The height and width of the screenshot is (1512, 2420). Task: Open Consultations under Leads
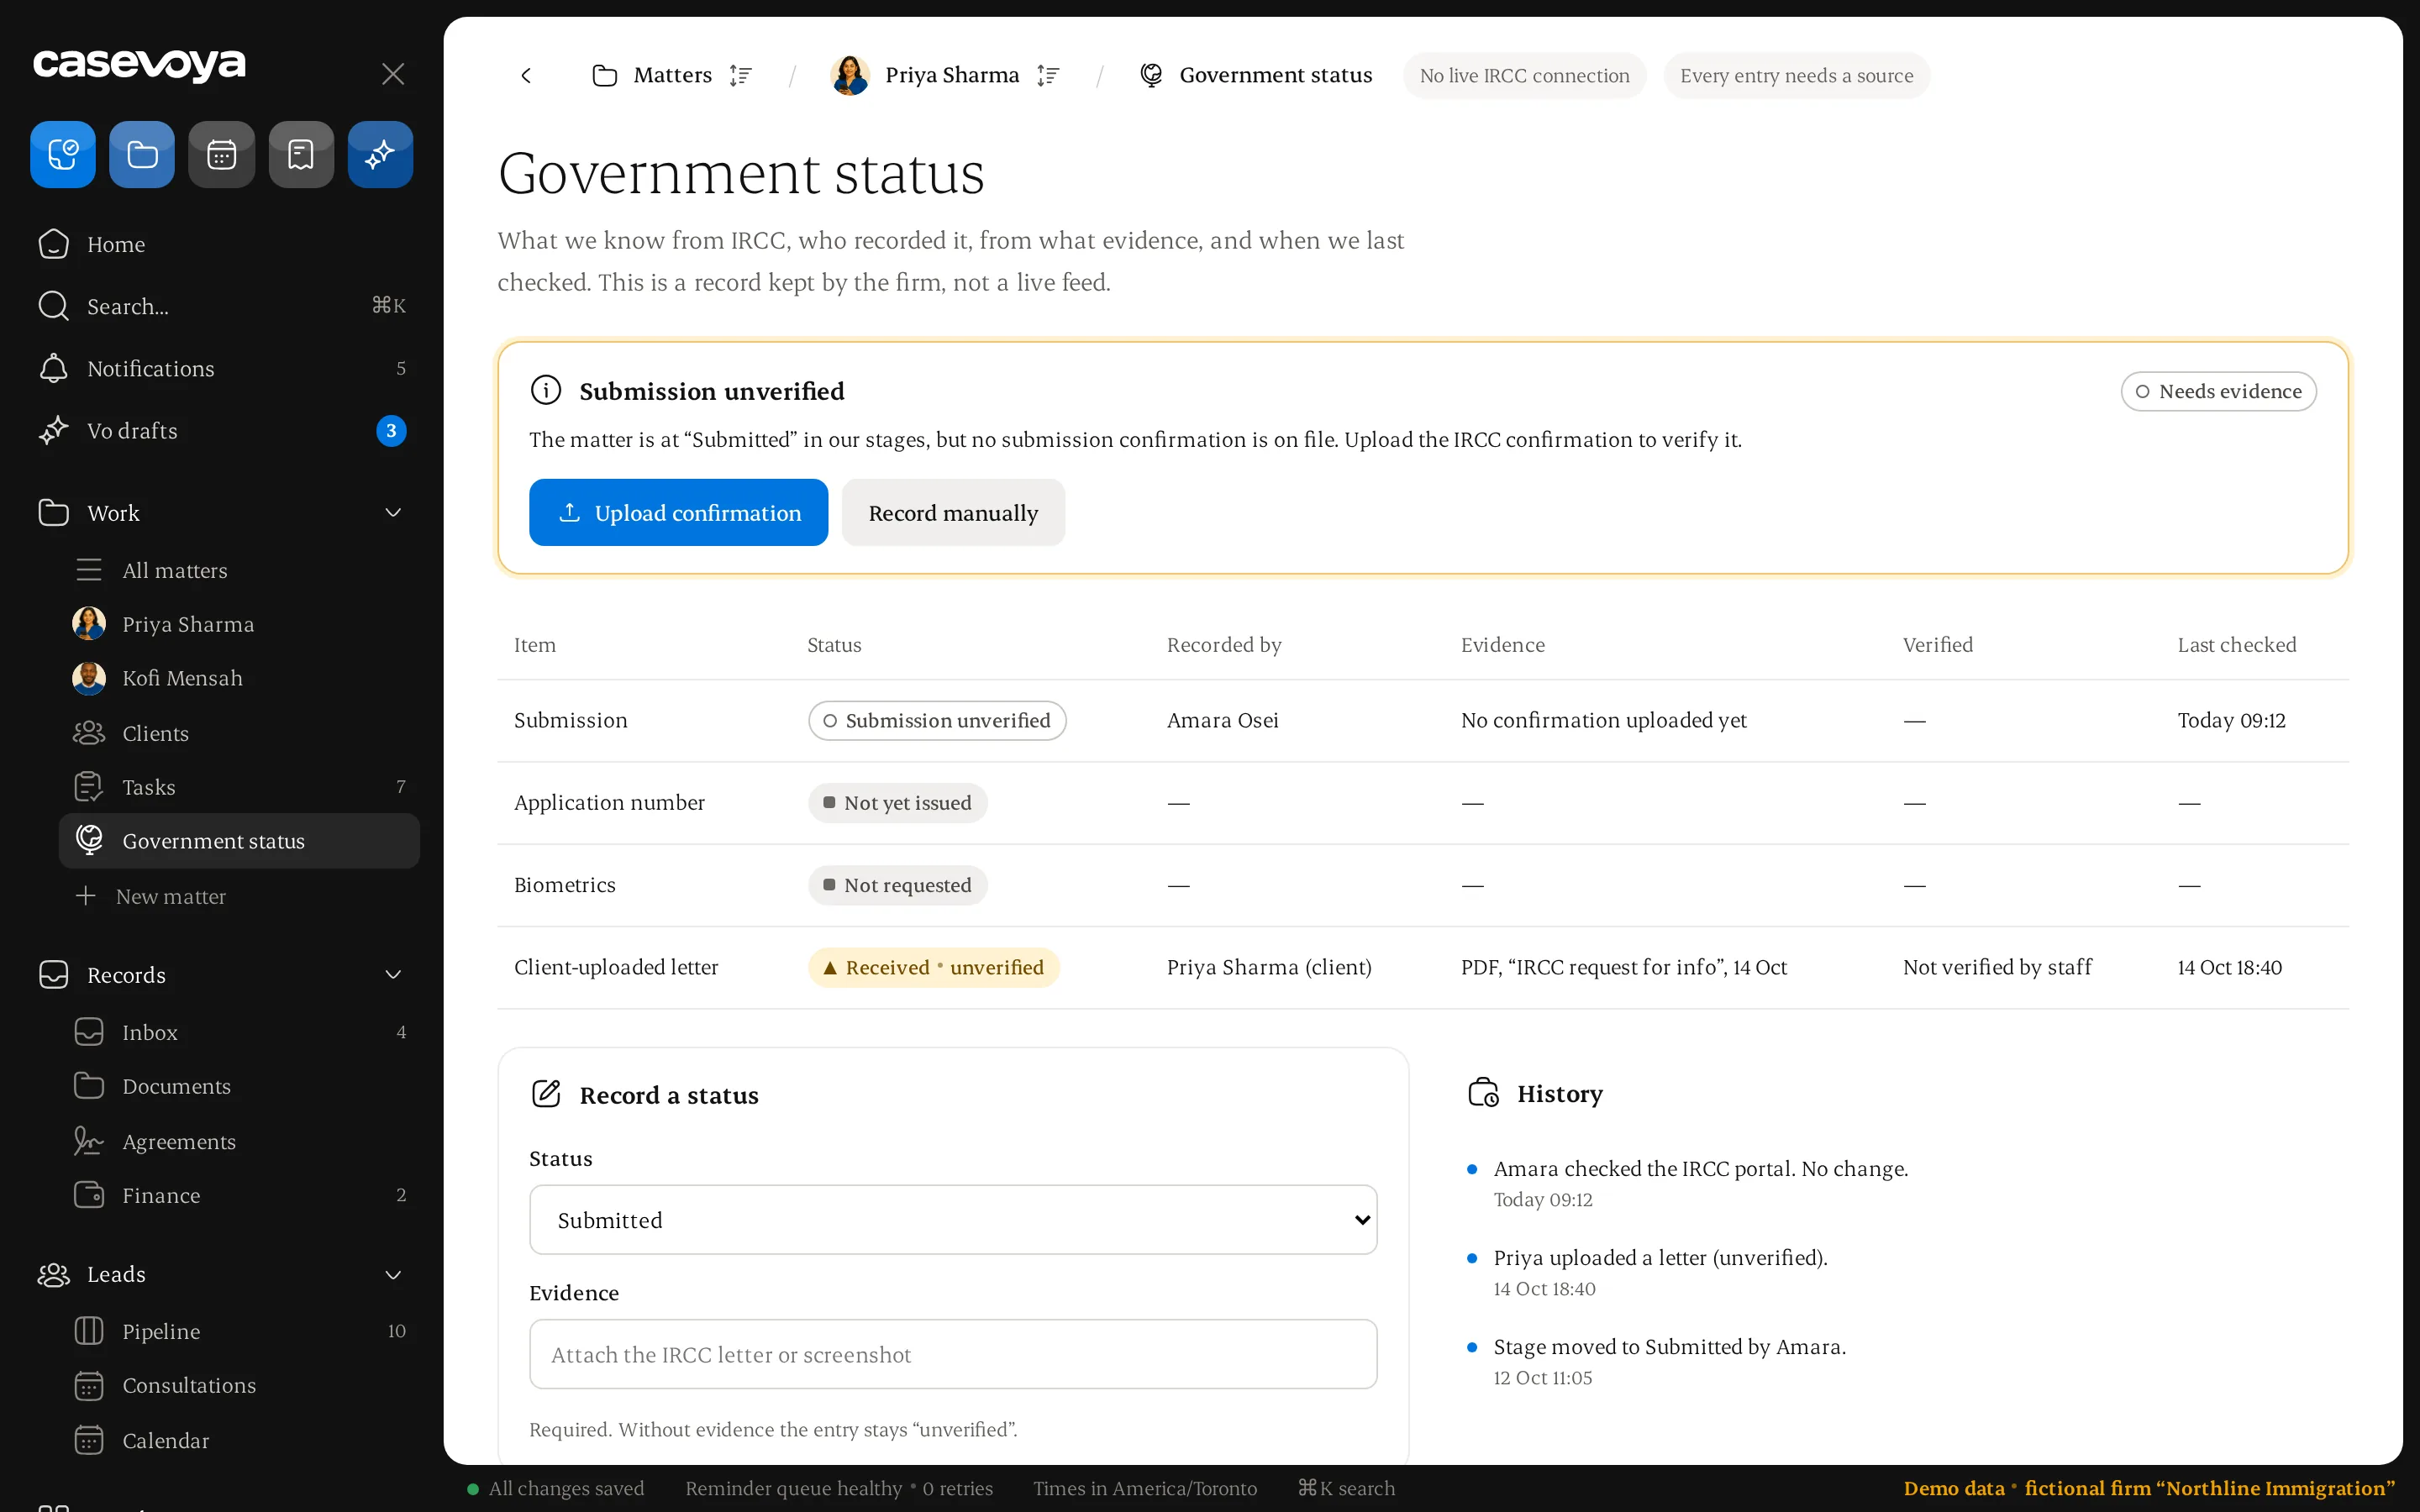tap(239, 1385)
